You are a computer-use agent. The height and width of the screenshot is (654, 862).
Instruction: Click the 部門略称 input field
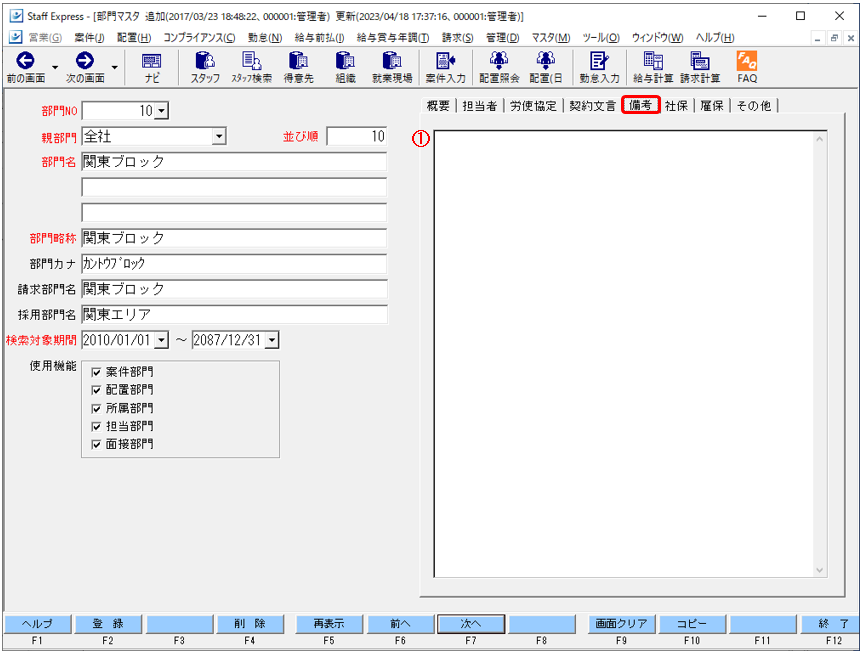[x=234, y=238]
